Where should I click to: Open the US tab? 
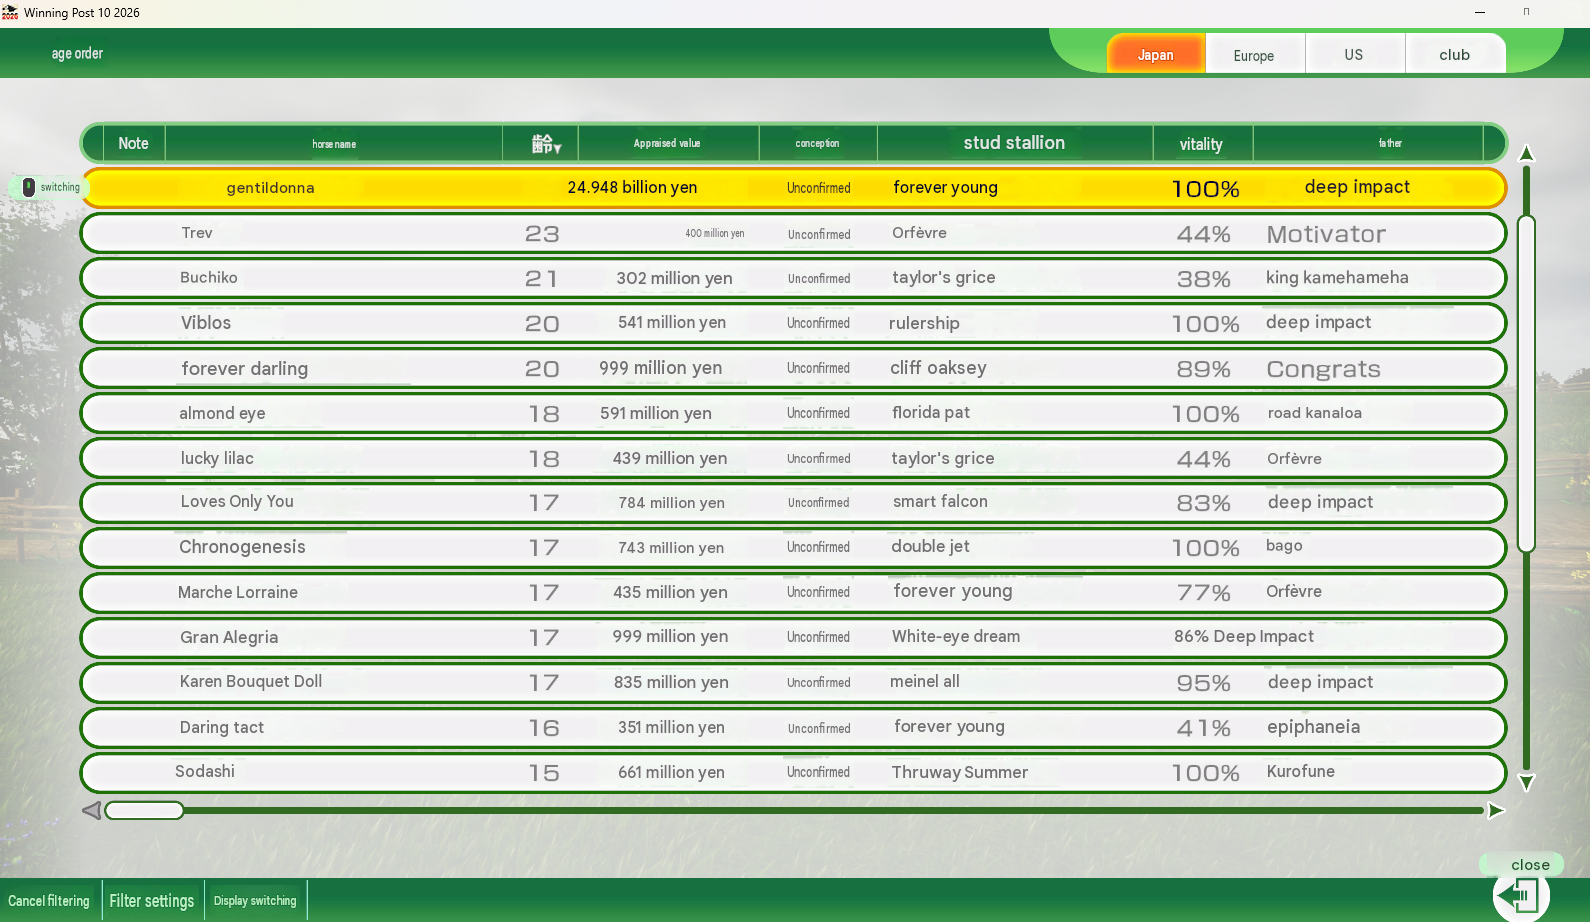pyautogui.click(x=1354, y=55)
